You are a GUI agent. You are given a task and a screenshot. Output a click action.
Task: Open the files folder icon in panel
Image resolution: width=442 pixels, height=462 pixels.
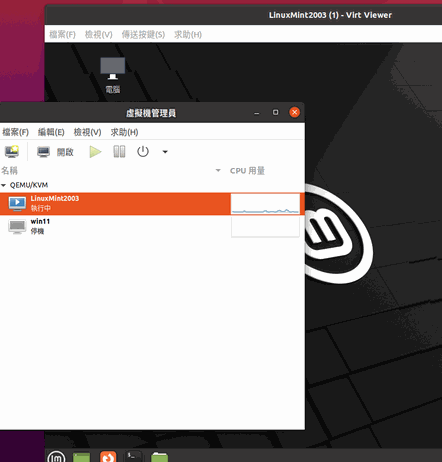tap(159, 457)
